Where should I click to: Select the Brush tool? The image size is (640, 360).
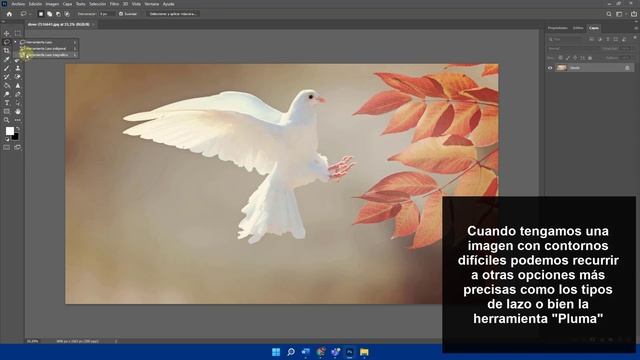pos(7,68)
